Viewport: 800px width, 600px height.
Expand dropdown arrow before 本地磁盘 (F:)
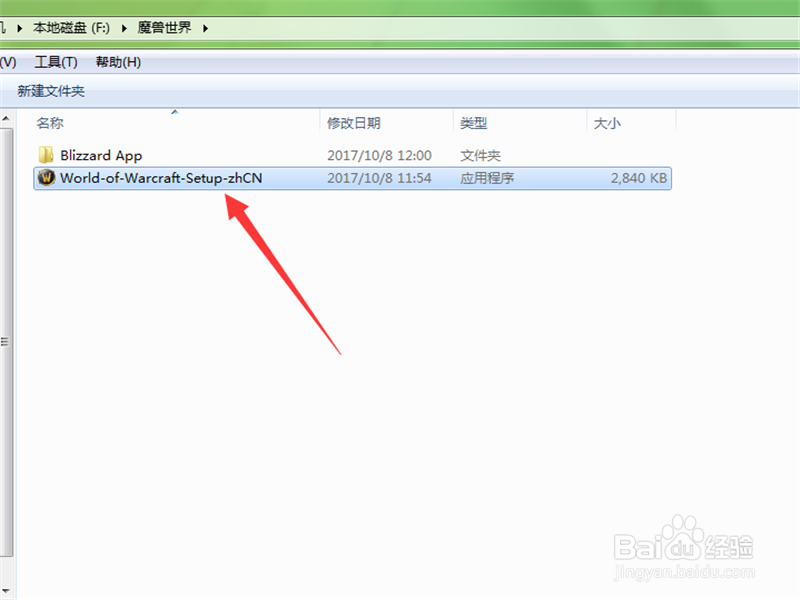(19, 28)
